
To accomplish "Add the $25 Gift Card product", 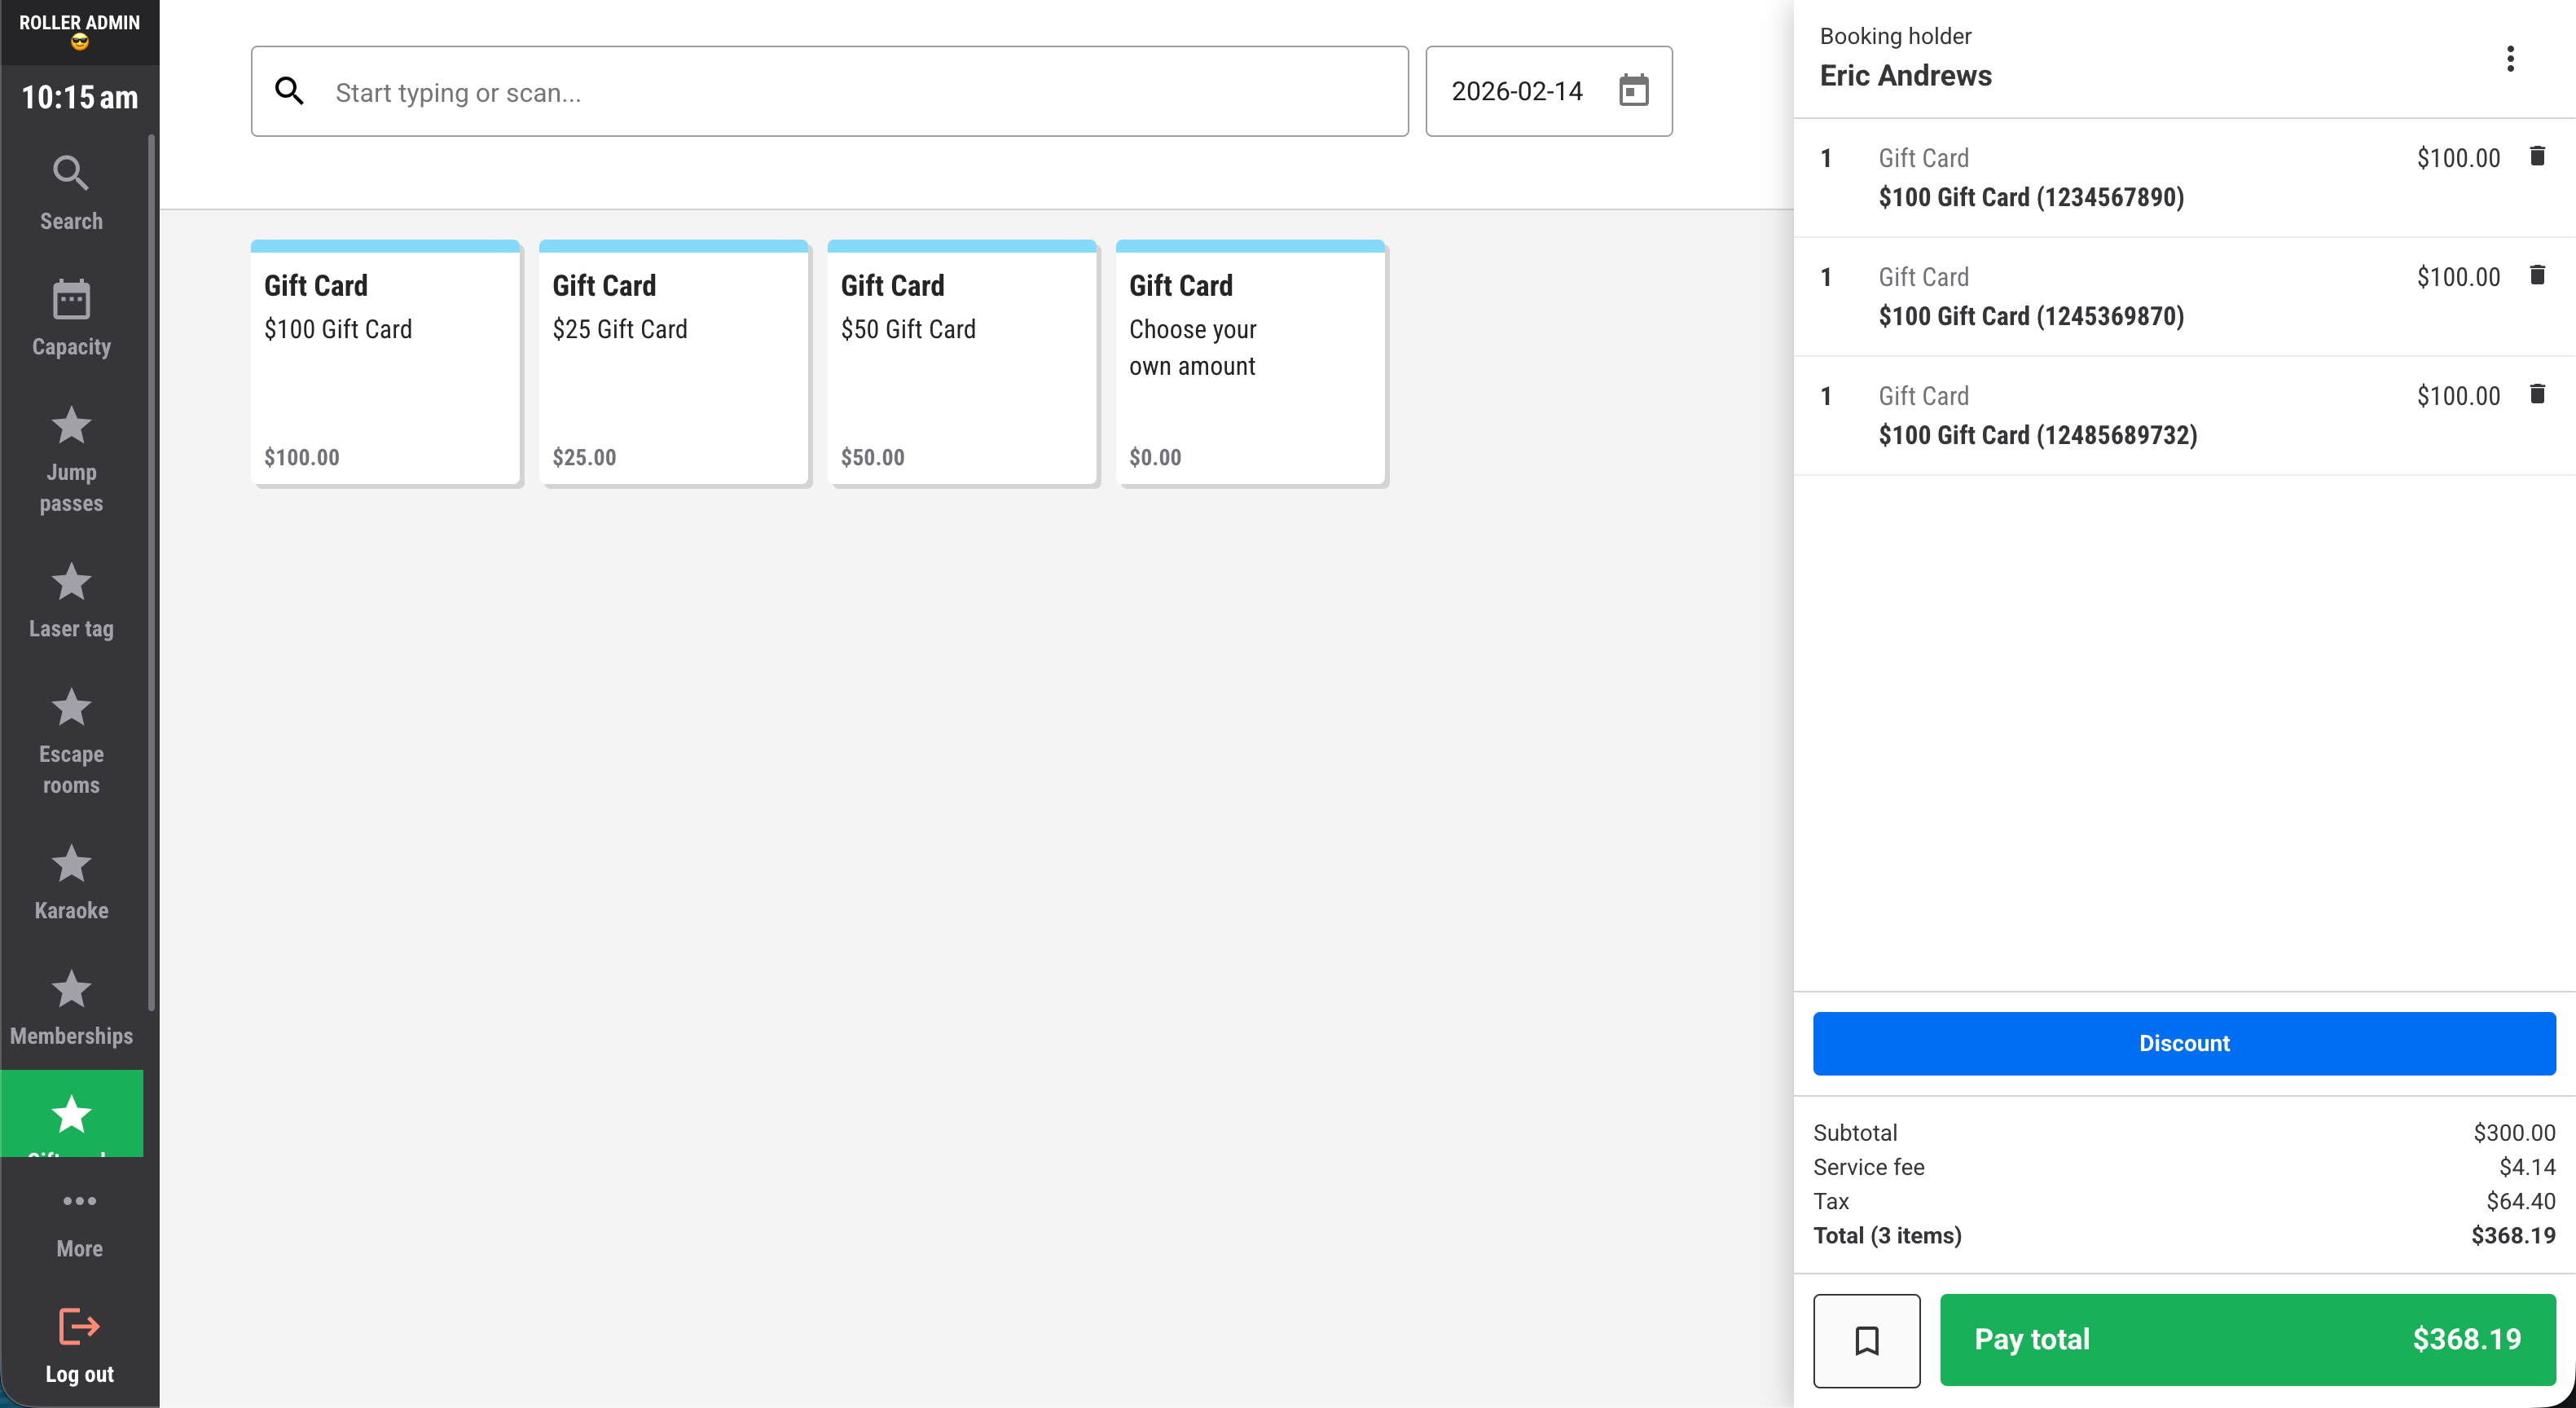I will click(673, 362).
